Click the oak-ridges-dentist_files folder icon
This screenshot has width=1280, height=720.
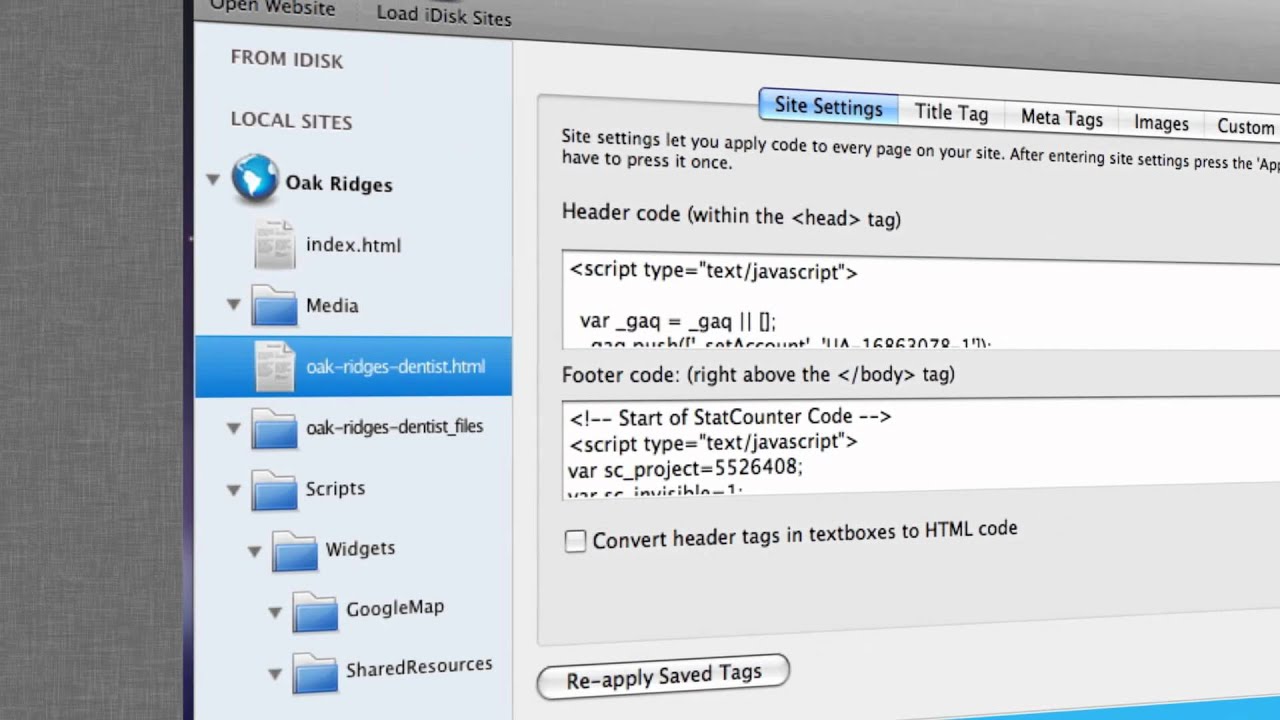coord(275,427)
